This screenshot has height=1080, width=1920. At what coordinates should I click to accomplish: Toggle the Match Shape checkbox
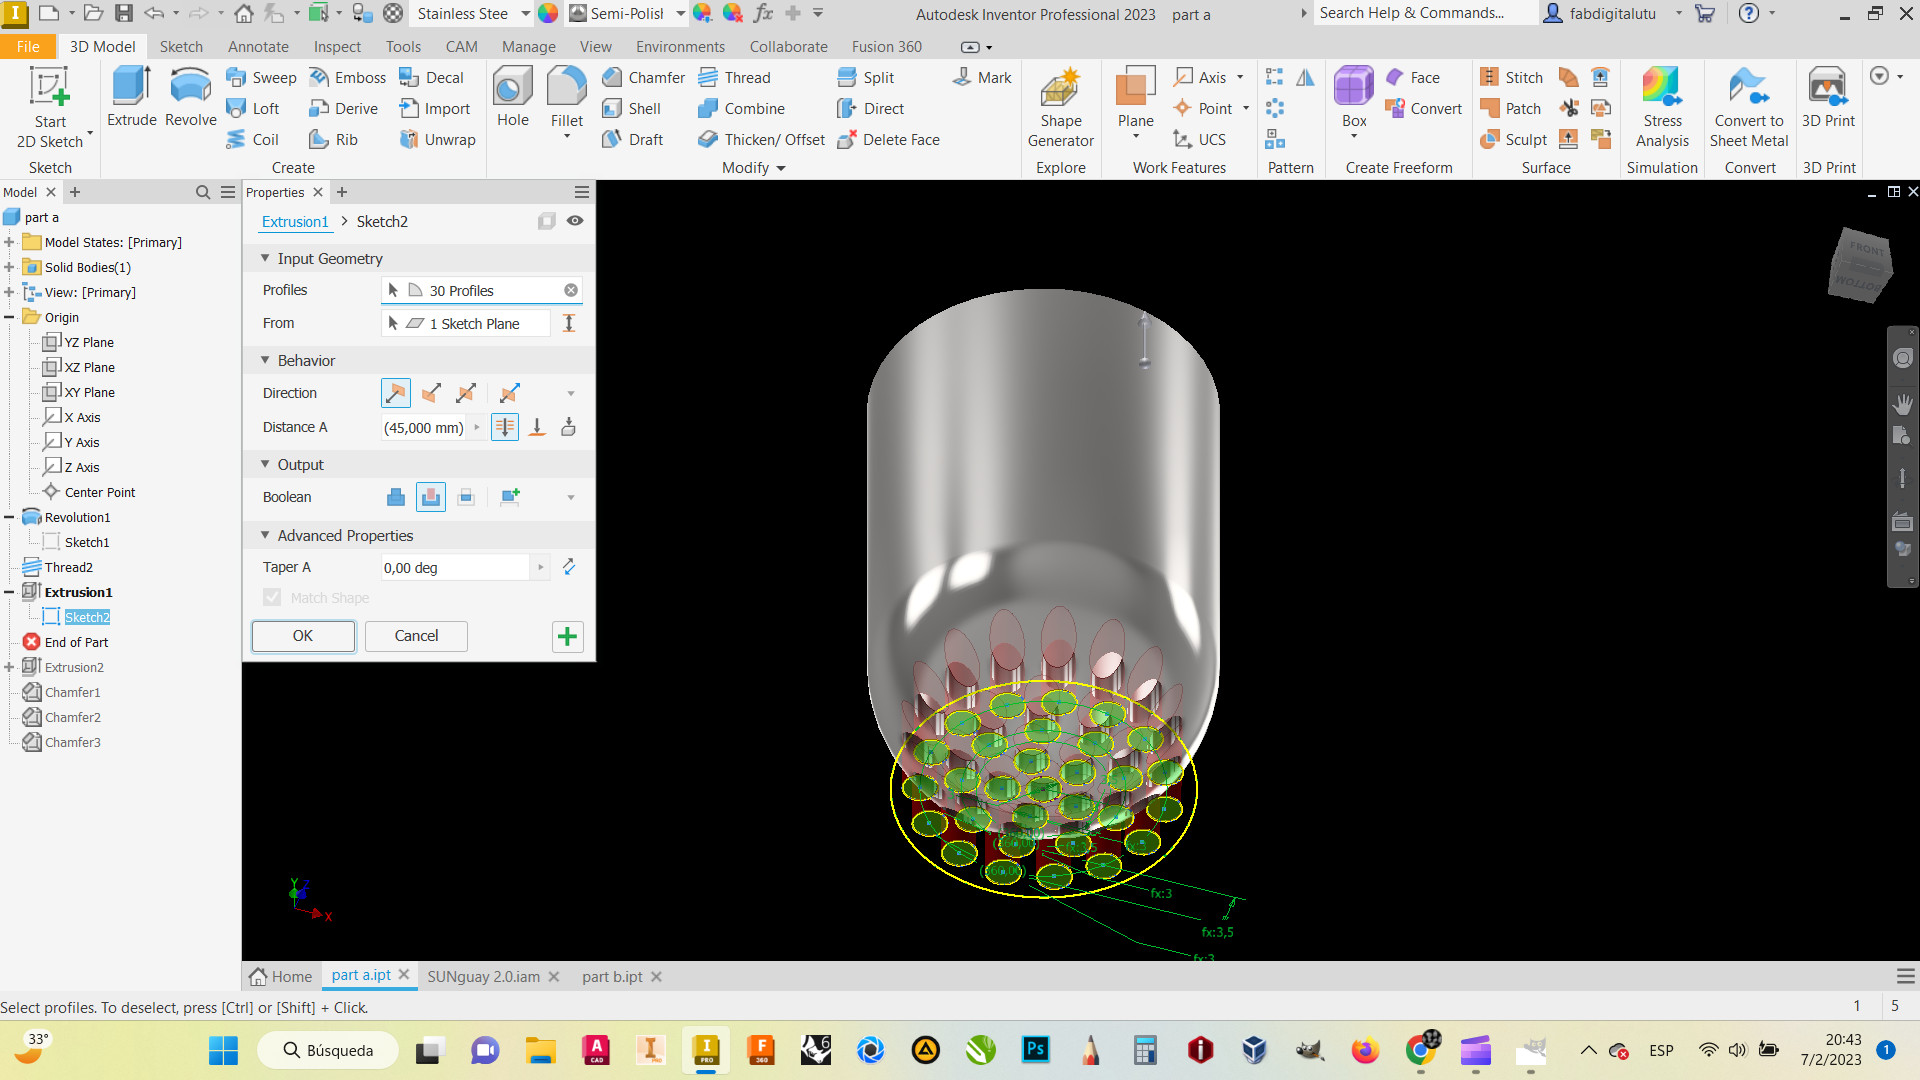click(272, 597)
